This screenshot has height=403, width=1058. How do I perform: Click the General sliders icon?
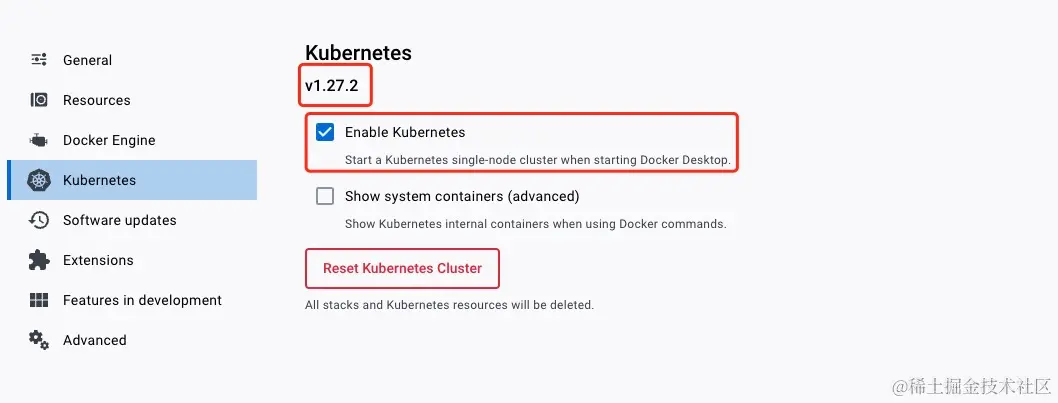39,59
